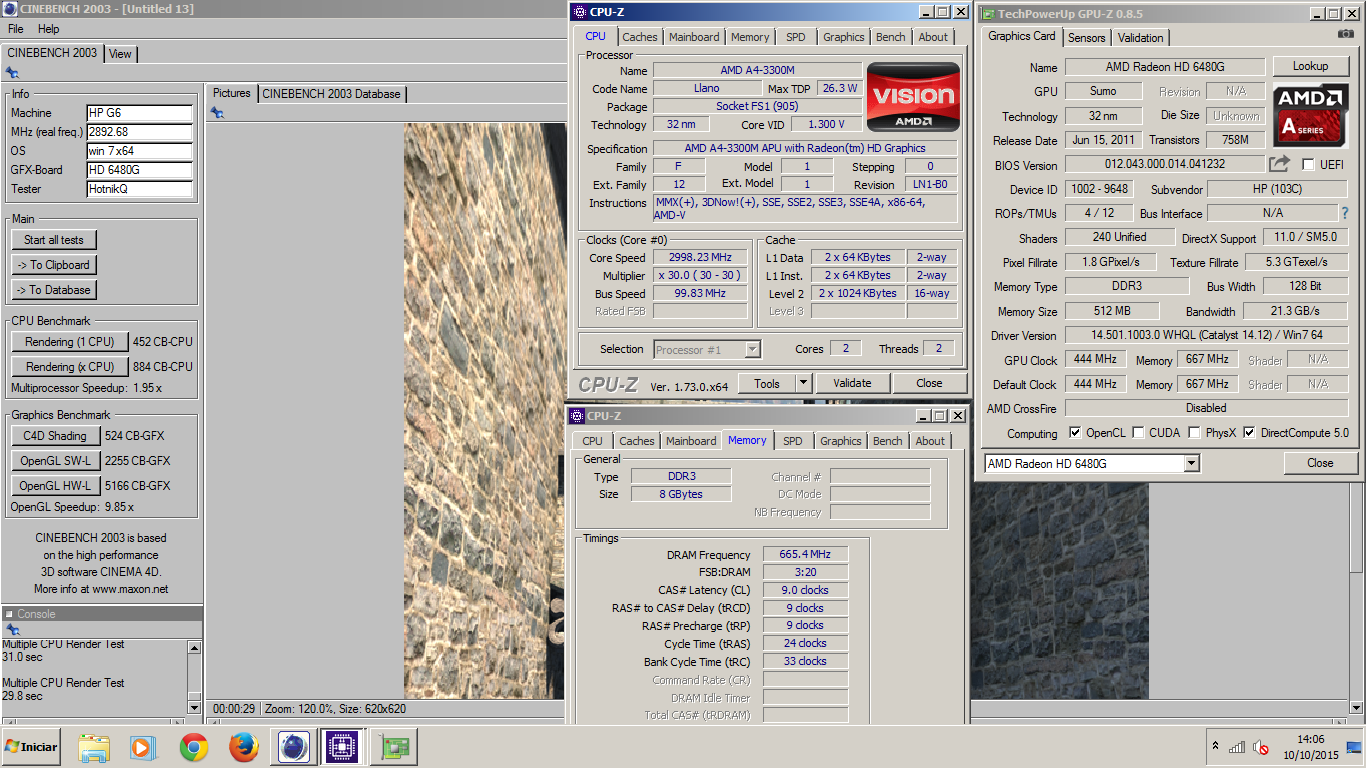Image resolution: width=1366 pixels, height=768 pixels.
Task: Click the Iniciar start button
Action: (31, 746)
